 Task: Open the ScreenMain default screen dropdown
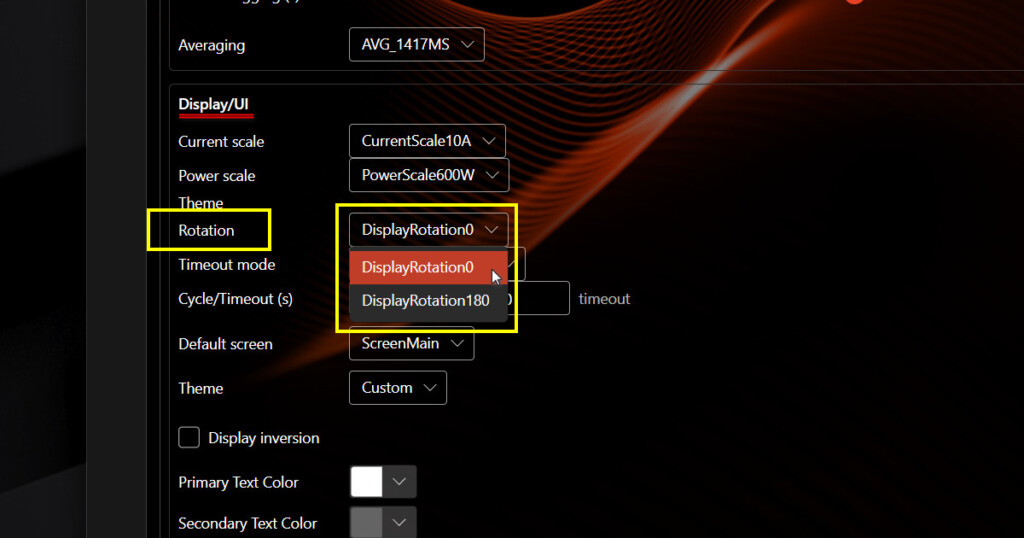tap(411, 343)
